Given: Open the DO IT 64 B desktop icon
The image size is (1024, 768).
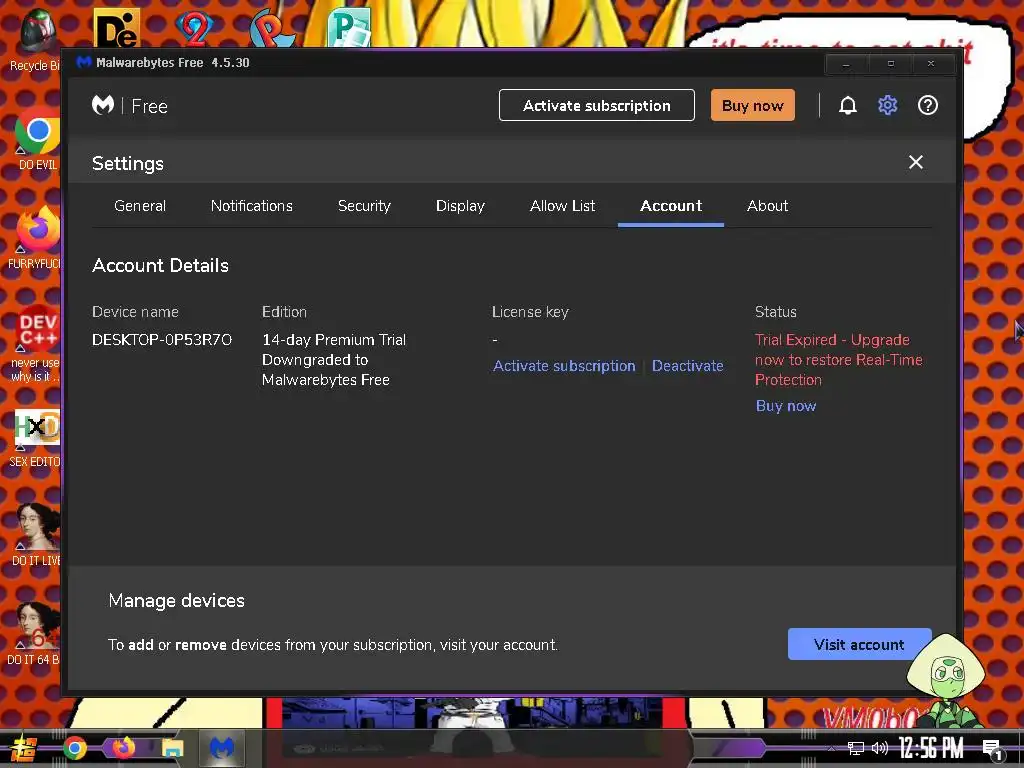Looking at the screenshot, I should click(x=34, y=633).
